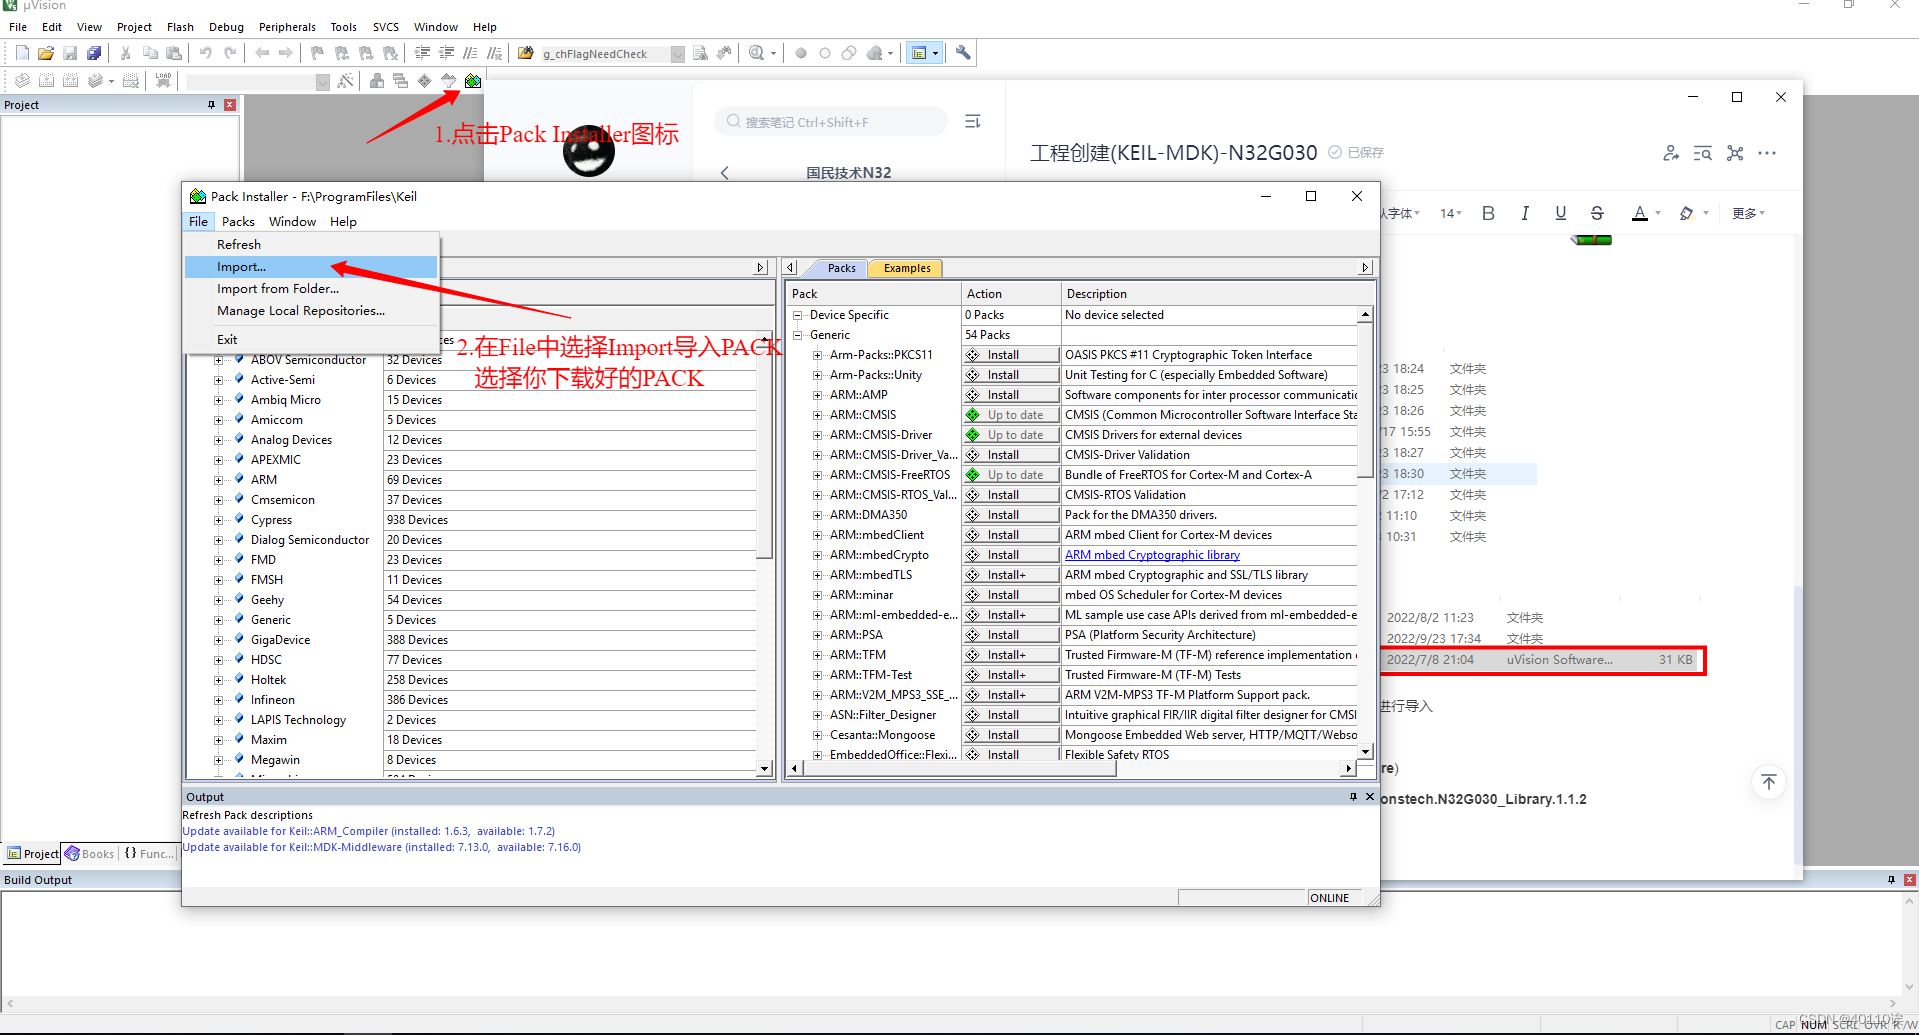Select Import... from the File menu
Viewport: 1919px width, 1035px height.
tap(311, 267)
